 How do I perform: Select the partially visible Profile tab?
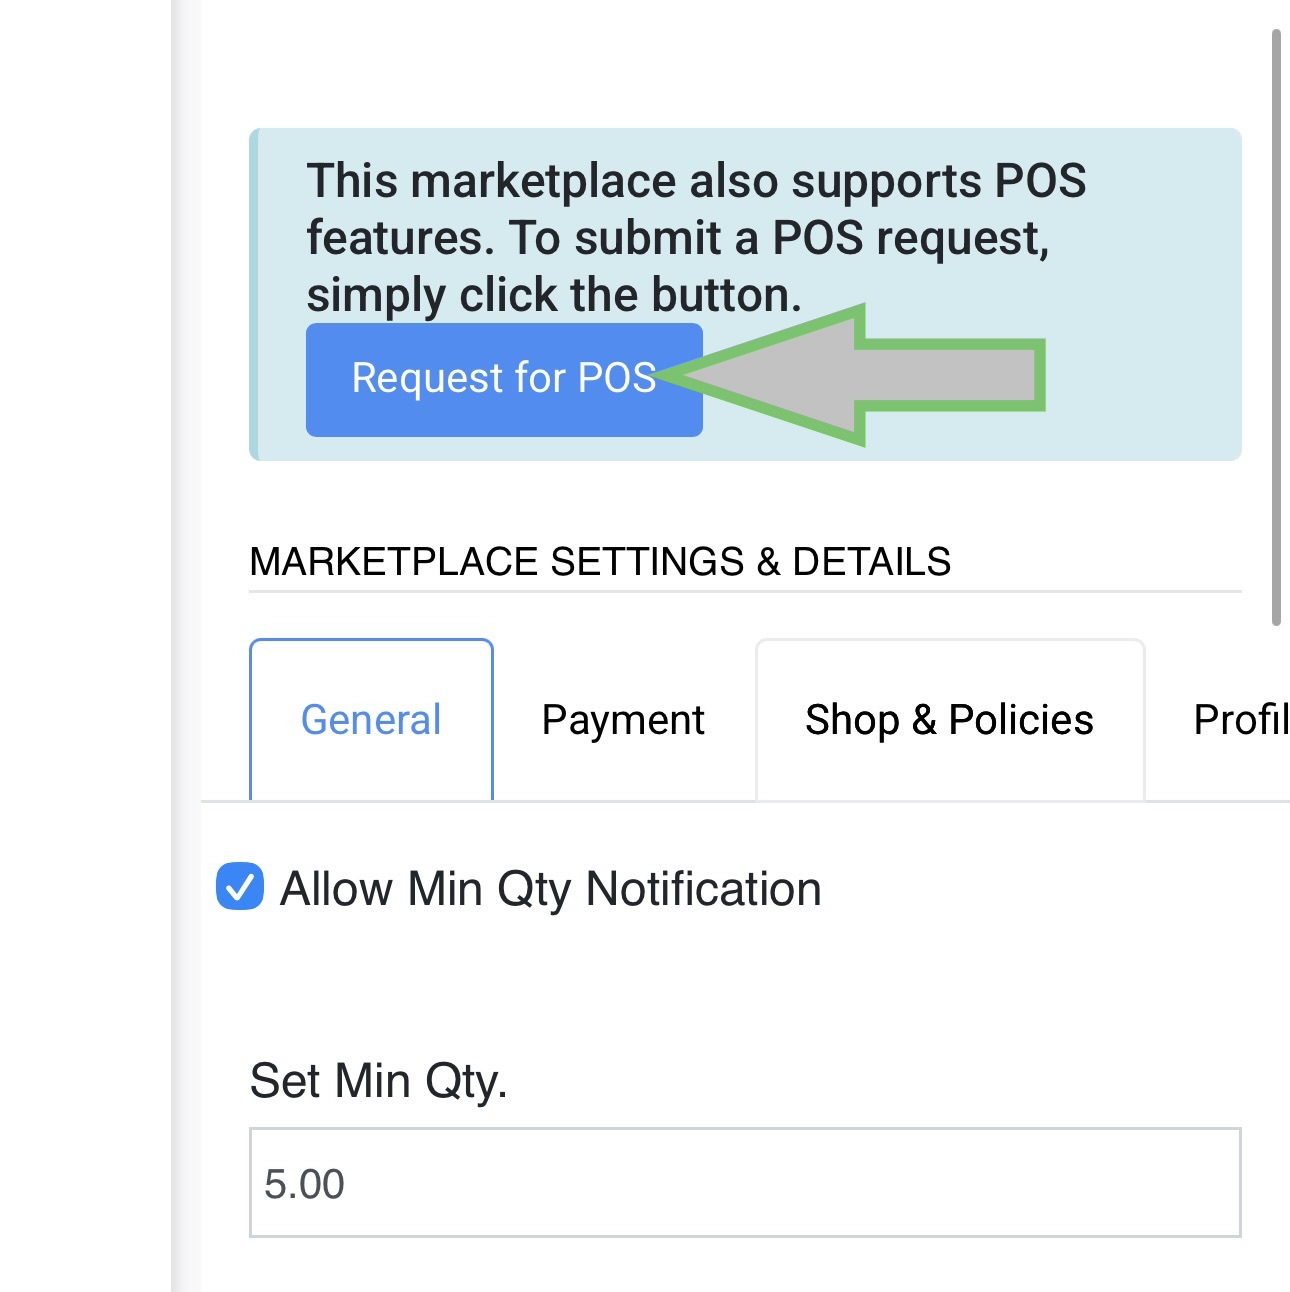[1240, 720]
